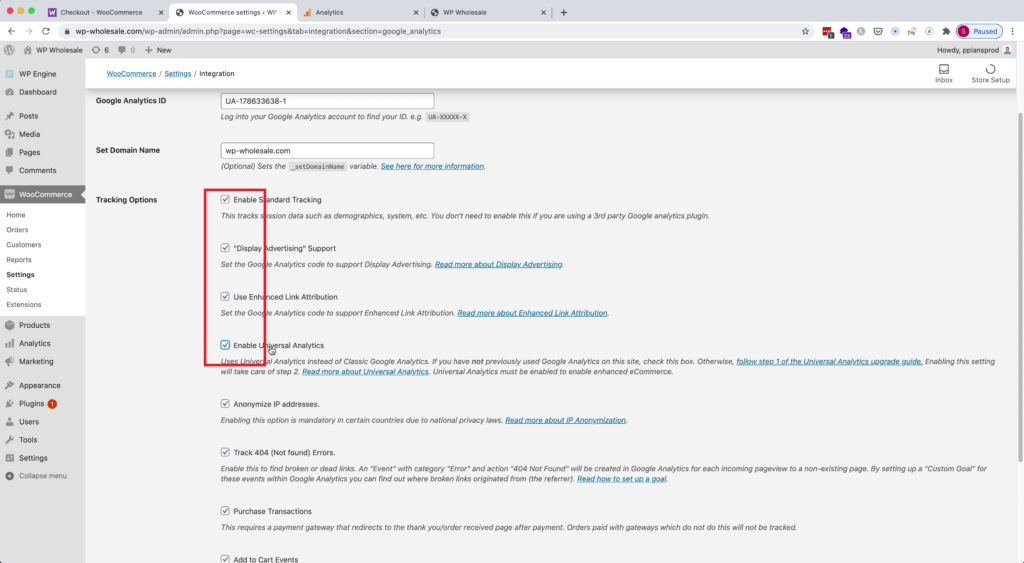Open the WooCommerce Inbox icon
The width and height of the screenshot is (1024, 563).
pos(944,73)
